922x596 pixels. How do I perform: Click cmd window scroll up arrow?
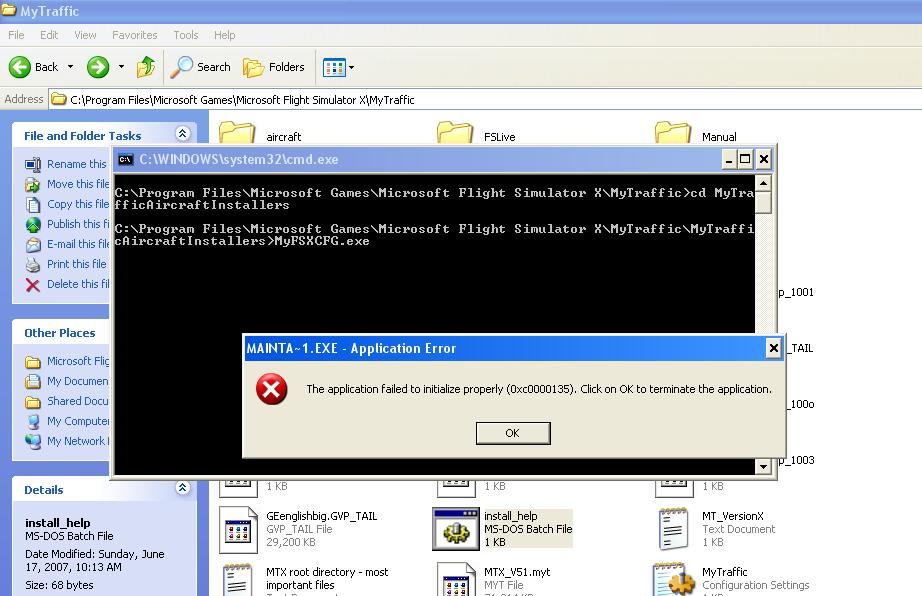pos(763,183)
